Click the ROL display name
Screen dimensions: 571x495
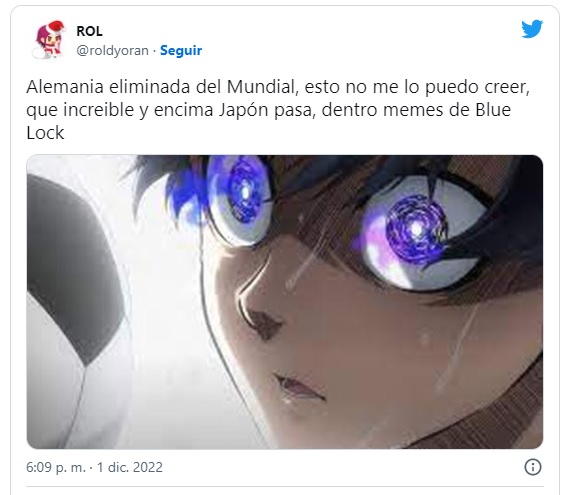tap(89, 31)
